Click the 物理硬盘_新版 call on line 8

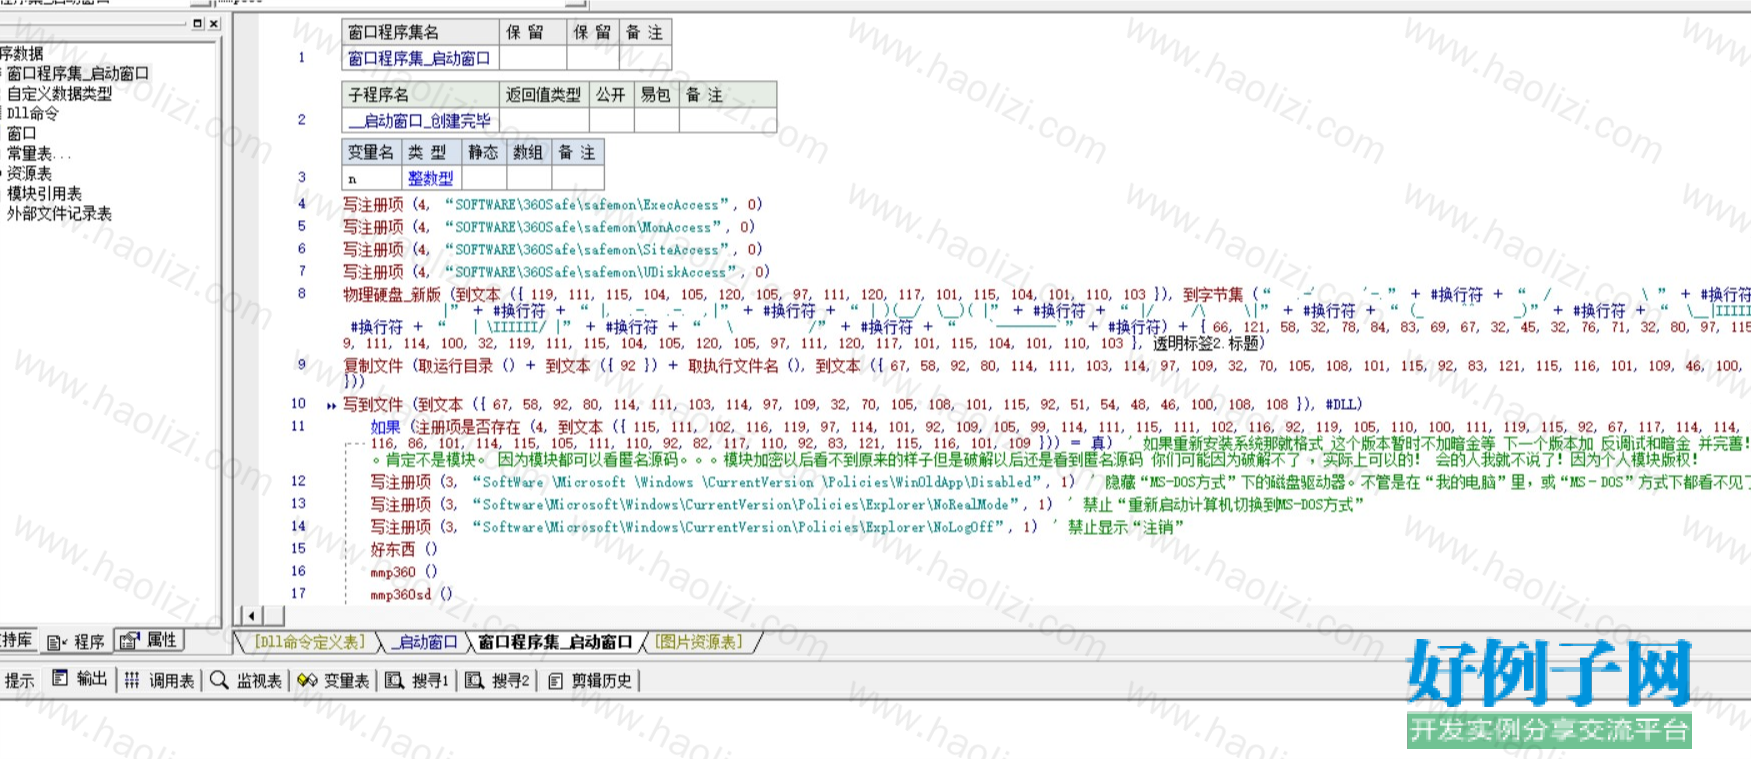392,294
